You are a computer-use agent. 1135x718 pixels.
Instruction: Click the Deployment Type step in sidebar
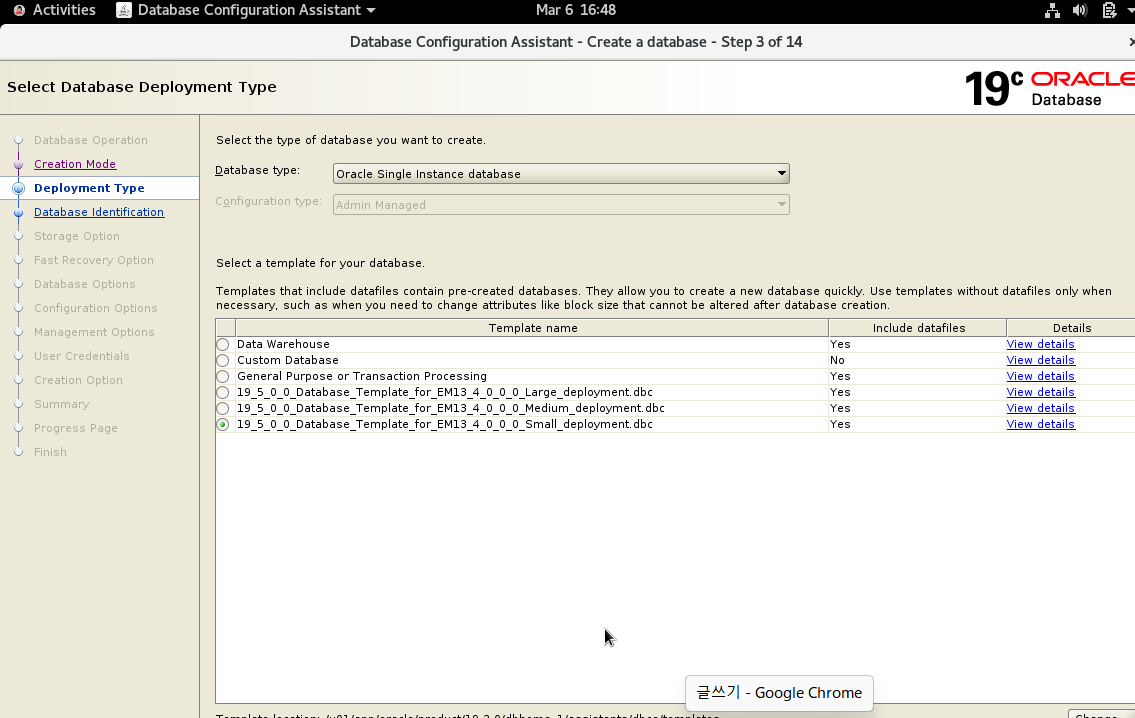click(x=89, y=188)
